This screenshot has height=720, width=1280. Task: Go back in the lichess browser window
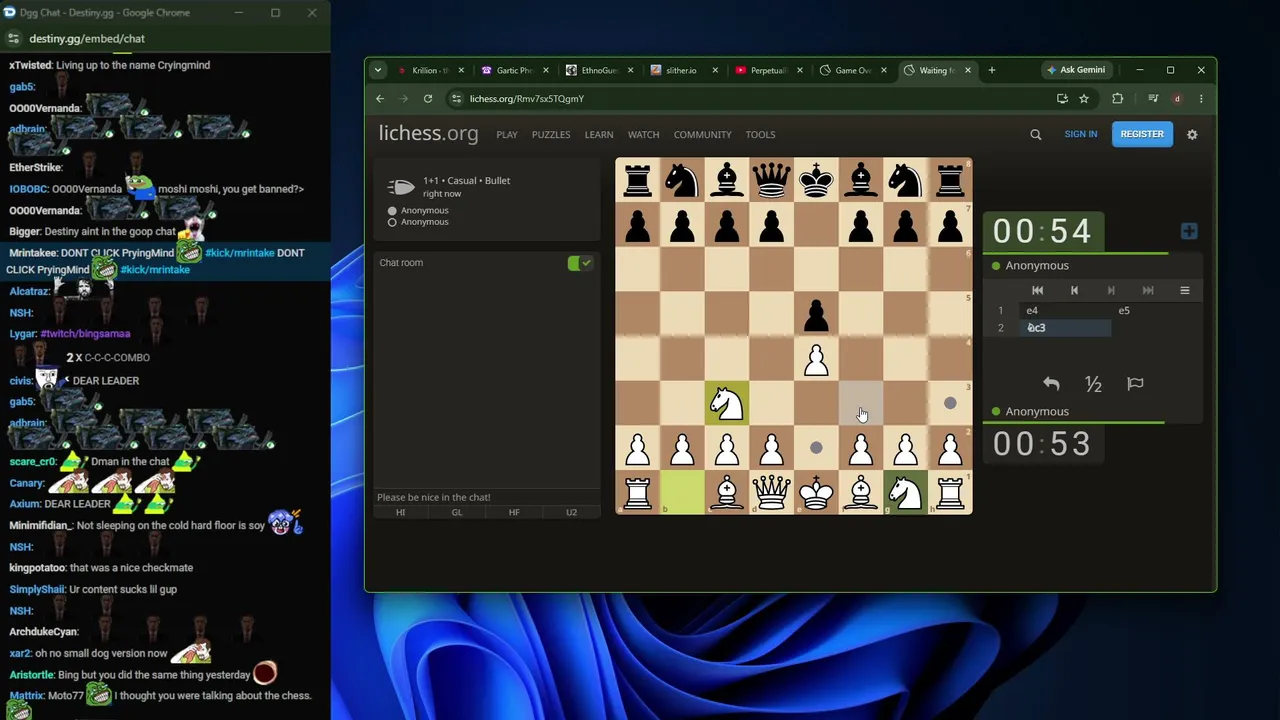(x=380, y=99)
